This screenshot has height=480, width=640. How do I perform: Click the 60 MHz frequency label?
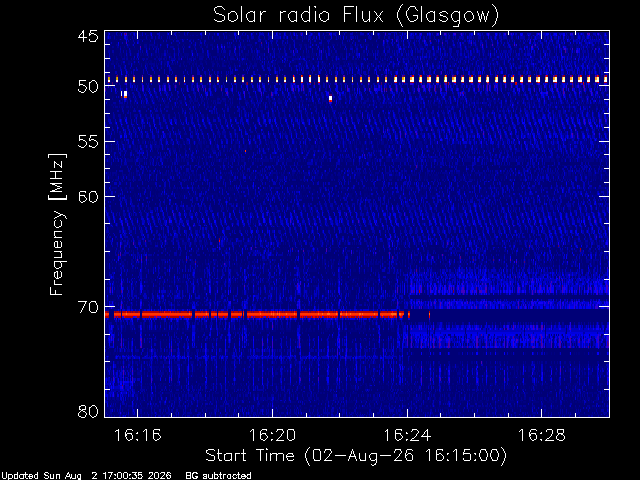[x=88, y=197]
